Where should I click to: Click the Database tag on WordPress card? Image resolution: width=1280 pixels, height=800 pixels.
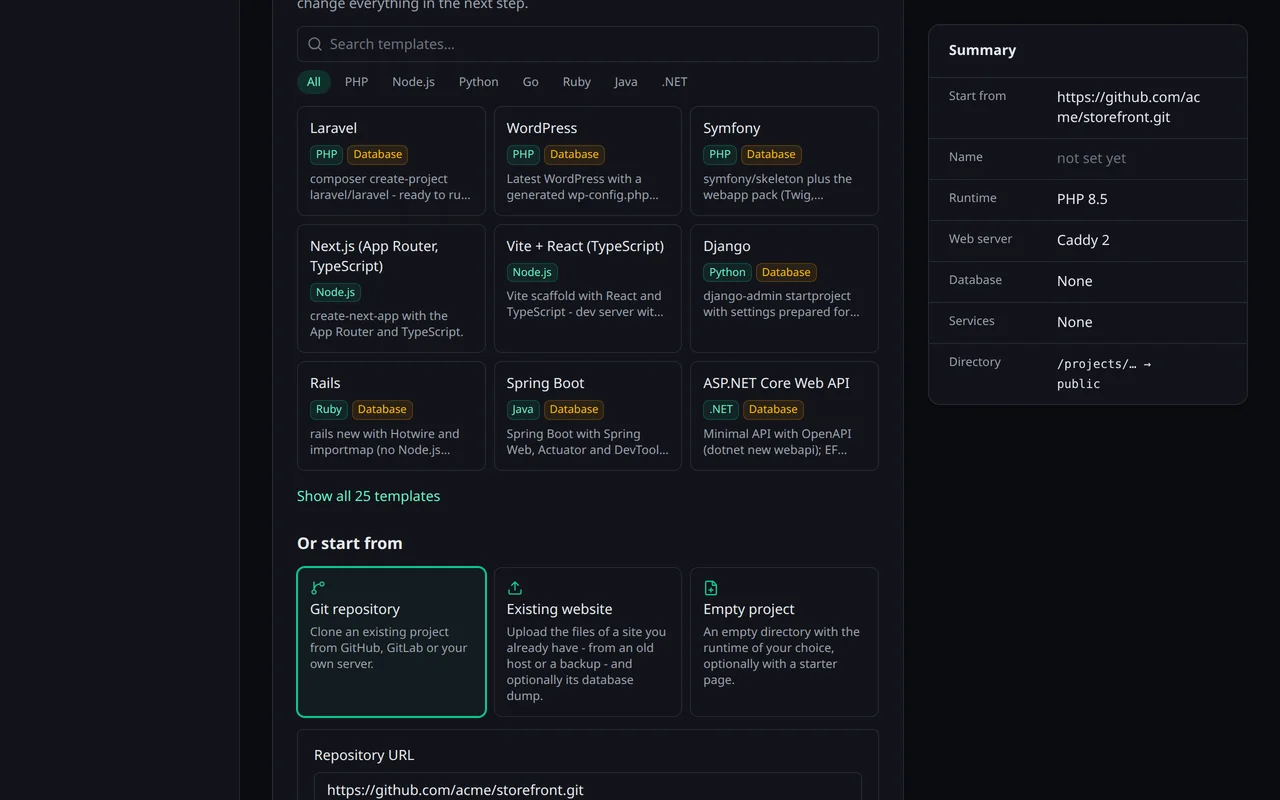[574, 154]
